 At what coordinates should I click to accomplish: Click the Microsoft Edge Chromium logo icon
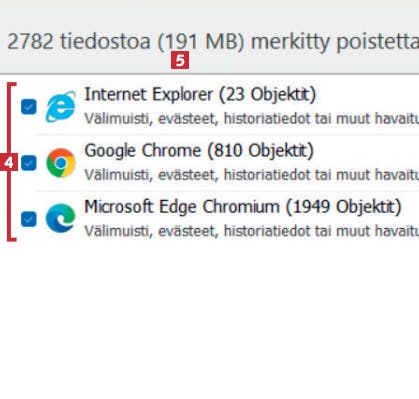(61, 219)
